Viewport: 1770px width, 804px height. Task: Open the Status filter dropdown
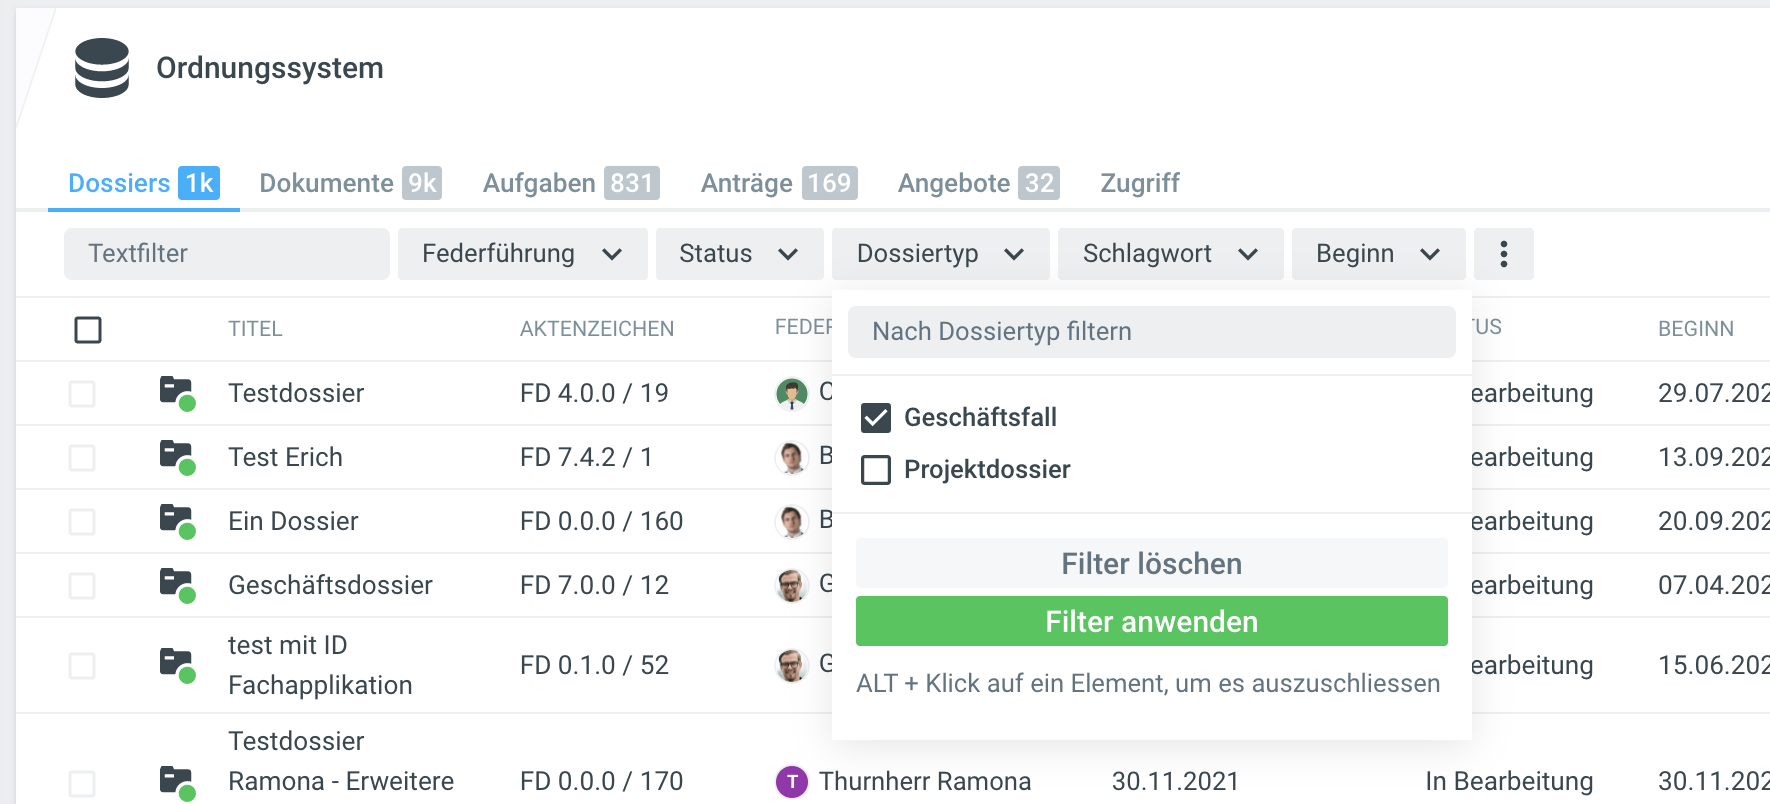tap(739, 254)
